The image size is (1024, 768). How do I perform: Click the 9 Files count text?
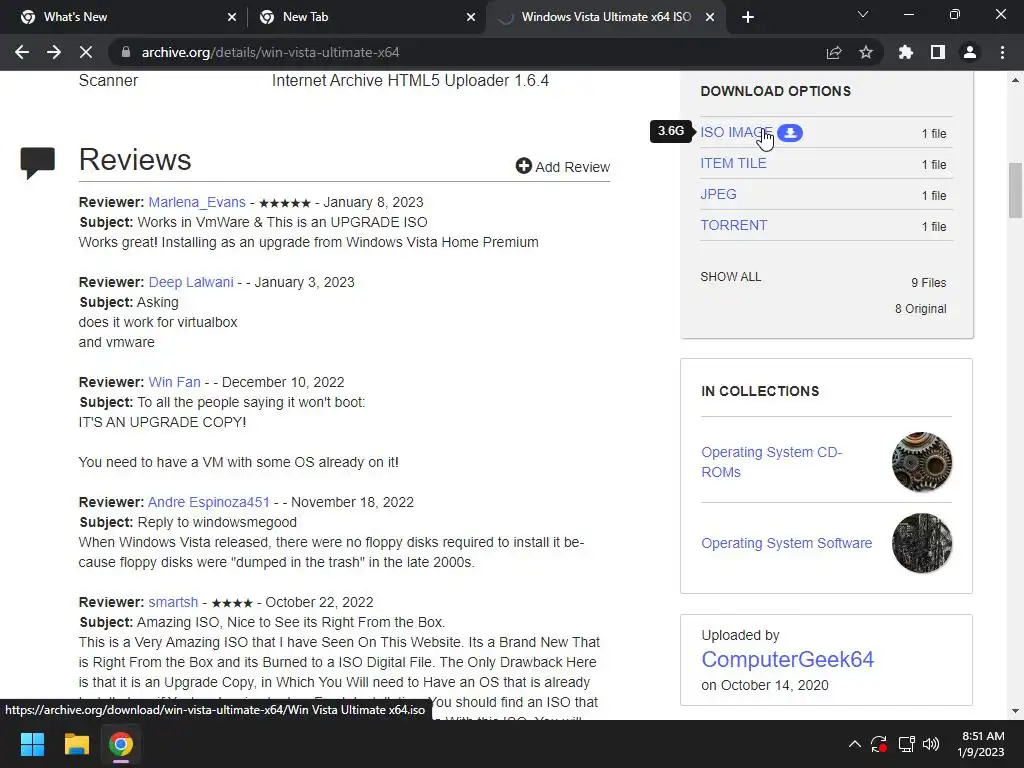pyautogui.click(x=929, y=283)
